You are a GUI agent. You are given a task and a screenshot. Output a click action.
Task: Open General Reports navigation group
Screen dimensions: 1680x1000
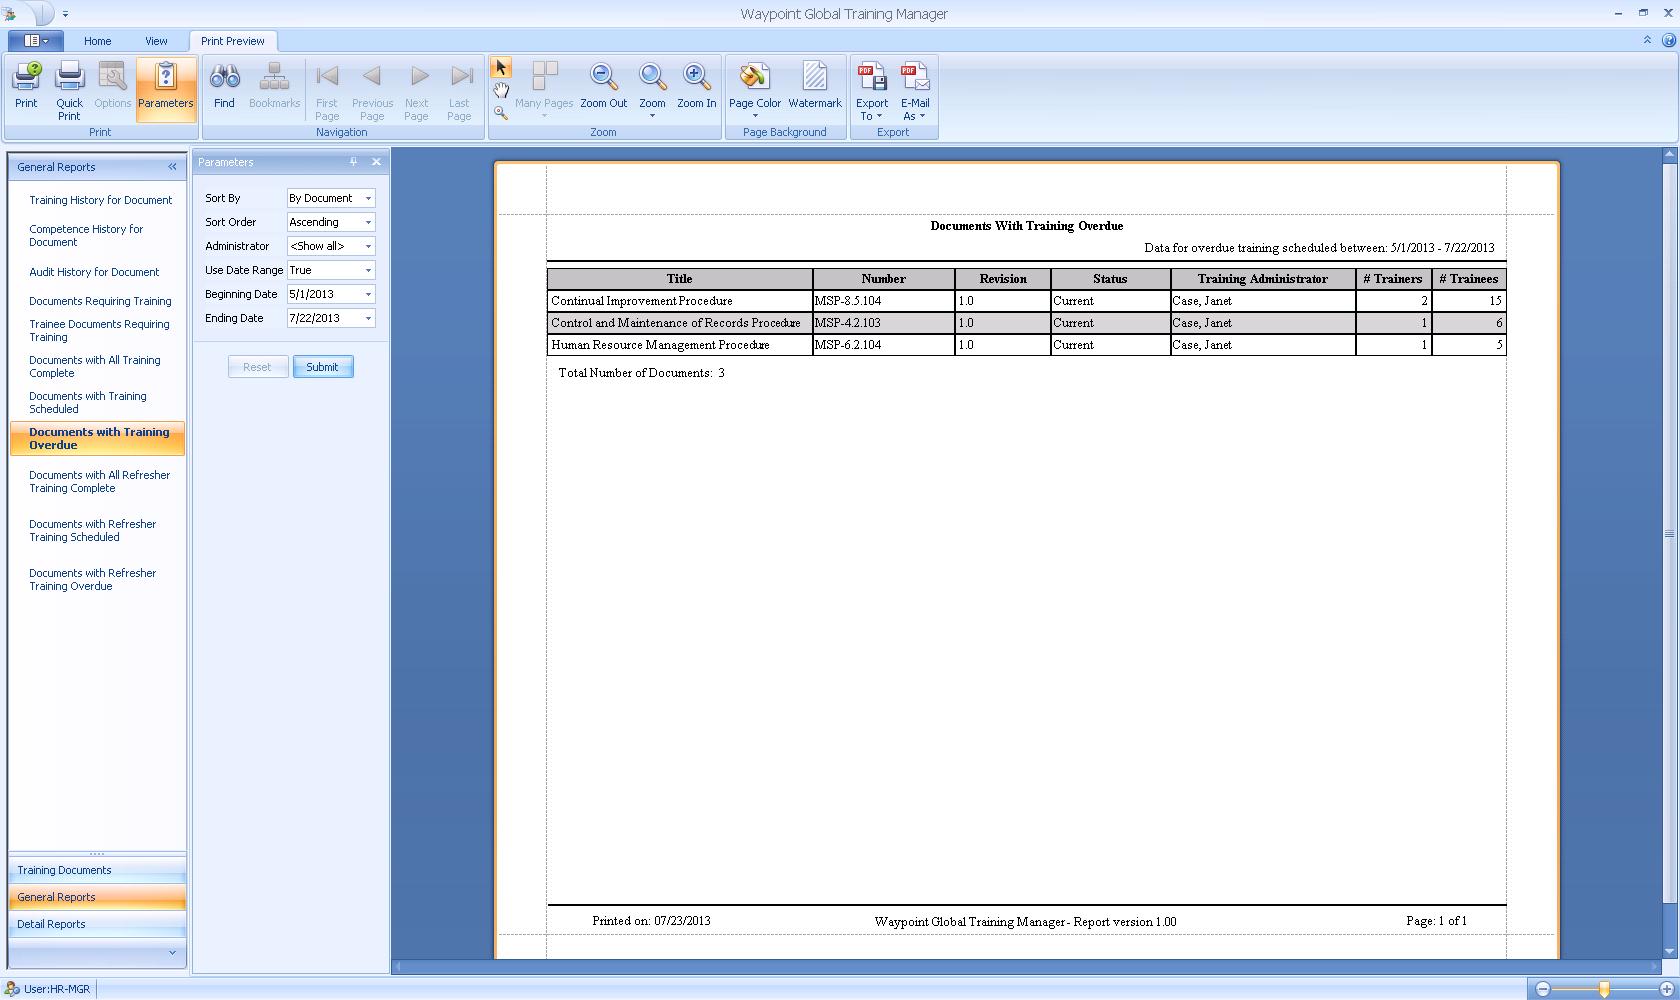coord(97,897)
